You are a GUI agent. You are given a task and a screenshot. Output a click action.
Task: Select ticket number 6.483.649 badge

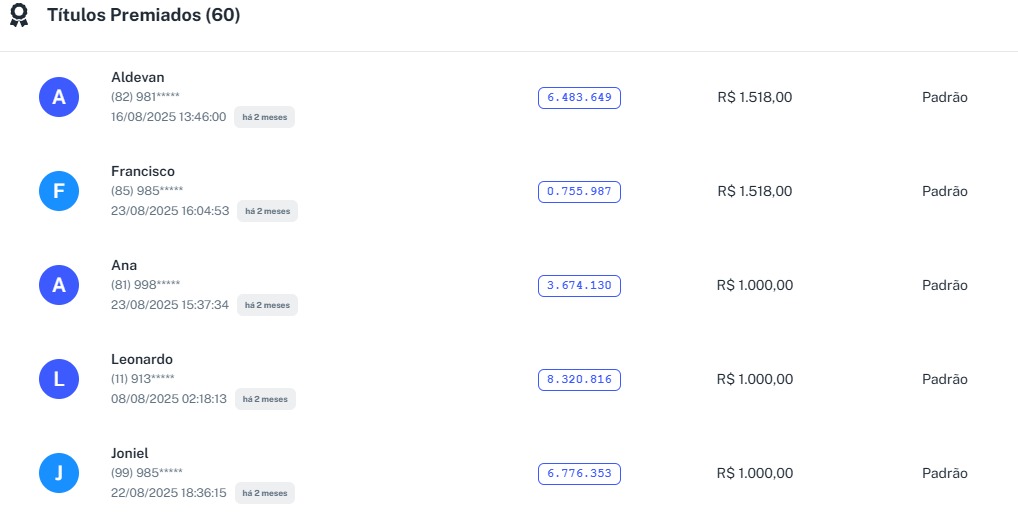(579, 97)
